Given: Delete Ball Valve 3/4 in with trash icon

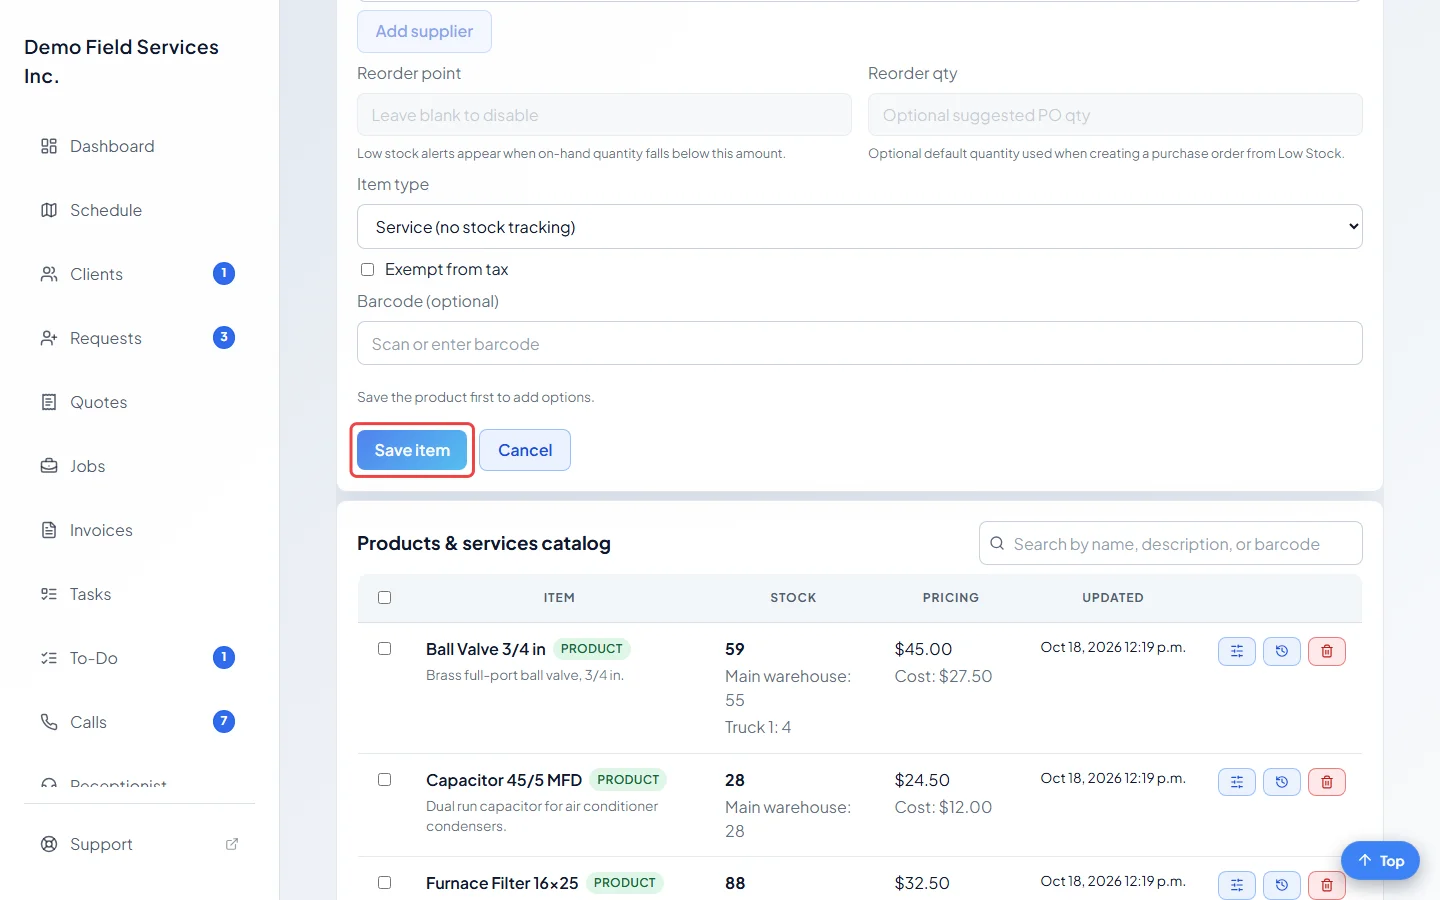Looking at the screenshot, I should coord(1327,651).
